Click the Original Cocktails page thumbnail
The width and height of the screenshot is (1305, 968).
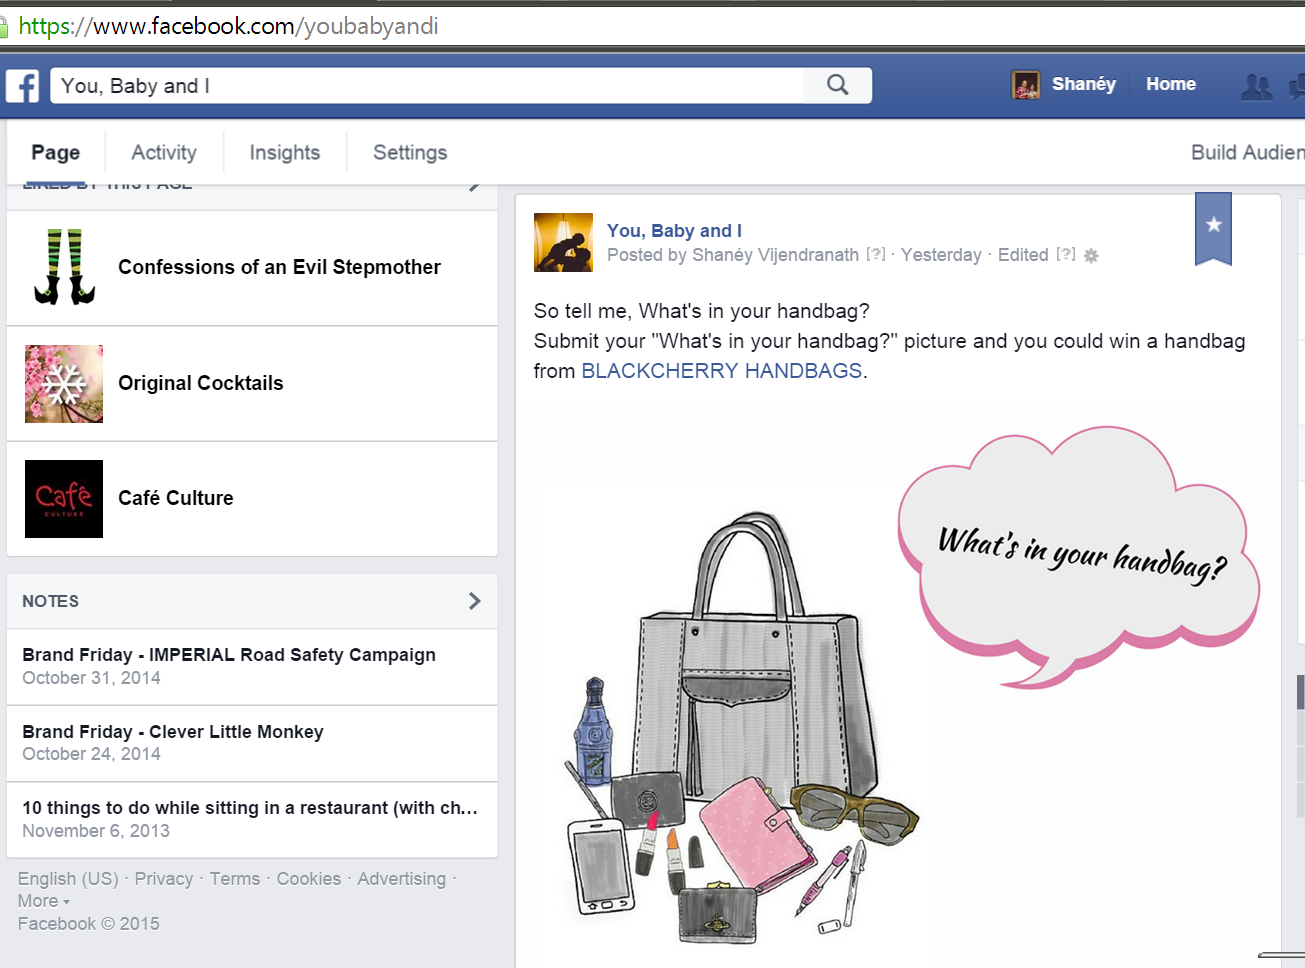point(64,384)
